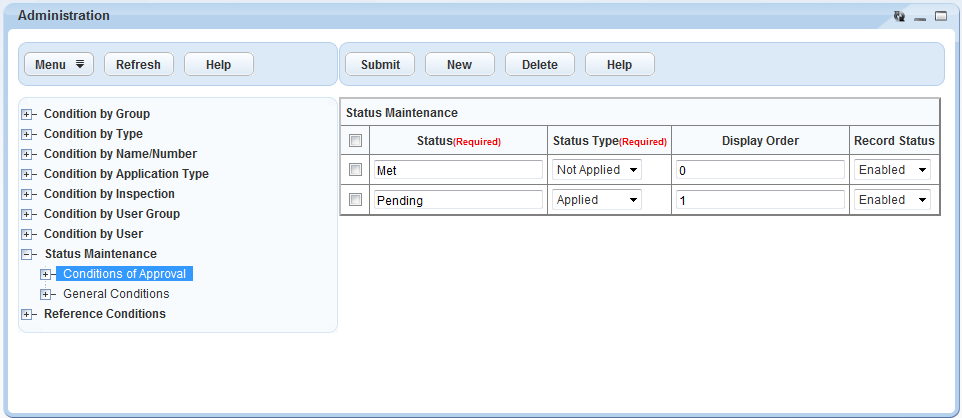
Task: Open the Menu dropdown button
Action: (59, 64)
